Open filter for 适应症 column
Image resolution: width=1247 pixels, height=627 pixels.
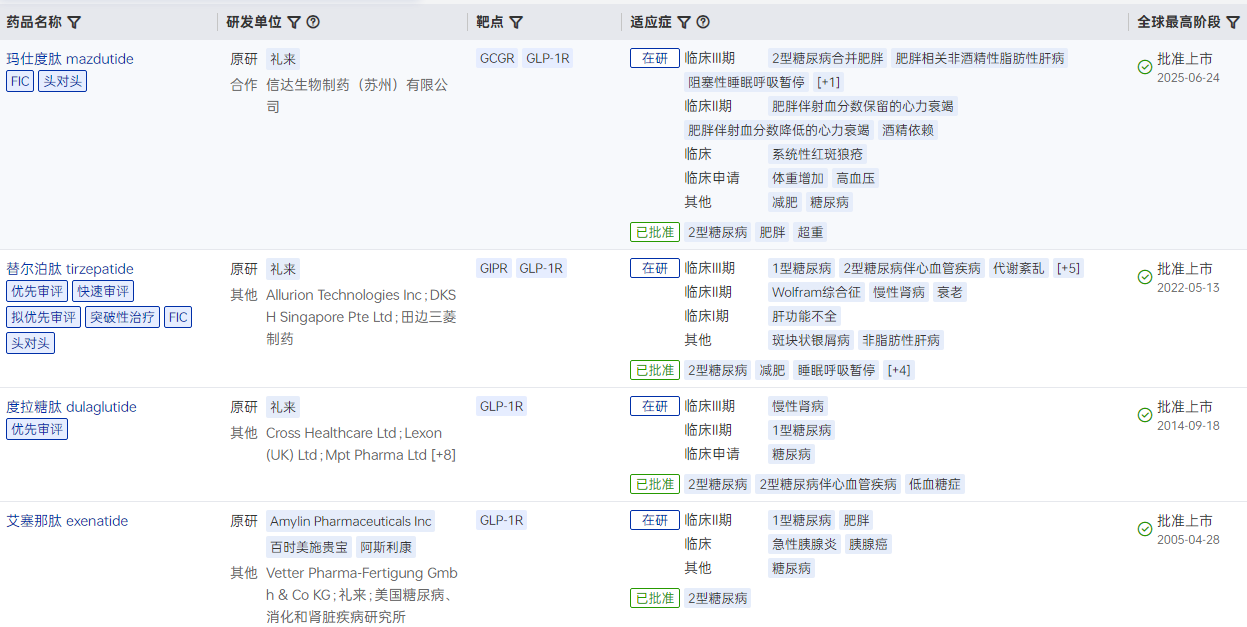pyautogui.click(x=684, y=22)
